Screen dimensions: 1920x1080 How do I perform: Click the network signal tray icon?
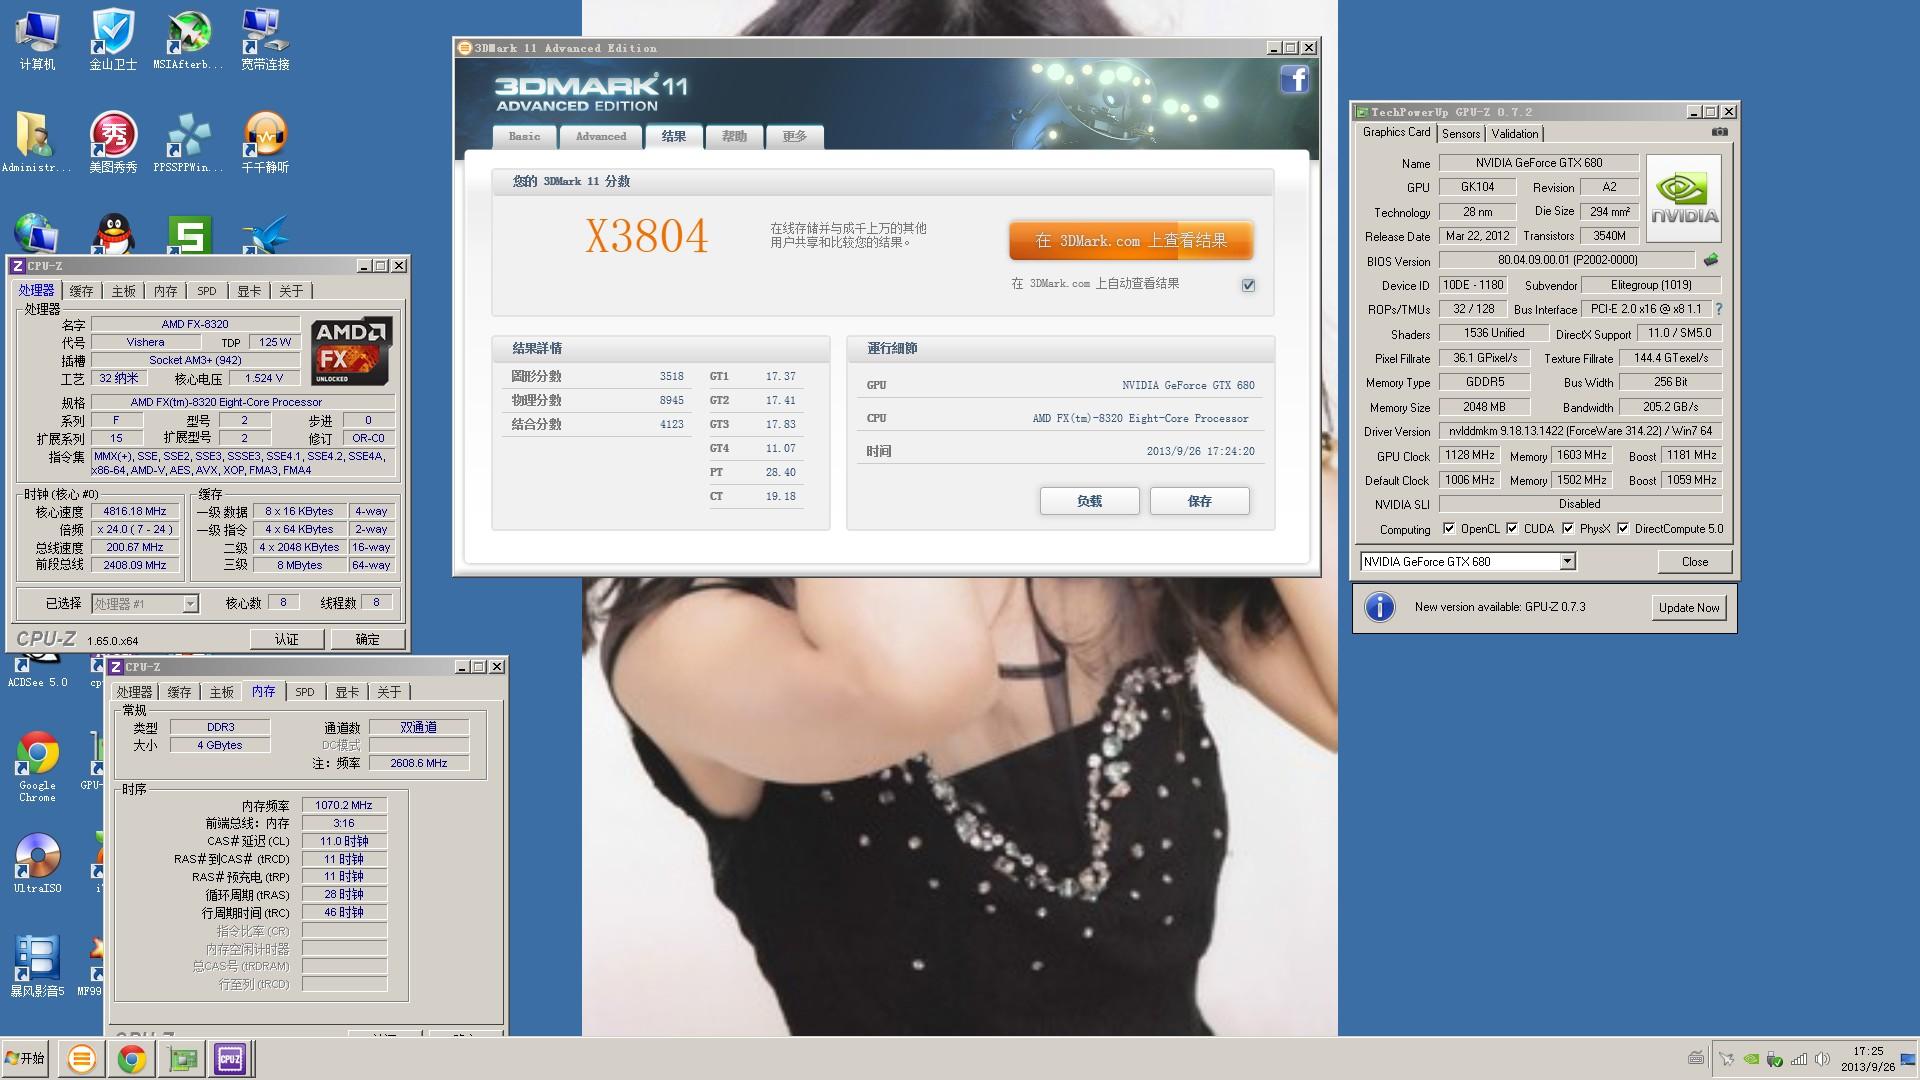point(1799,1059)
